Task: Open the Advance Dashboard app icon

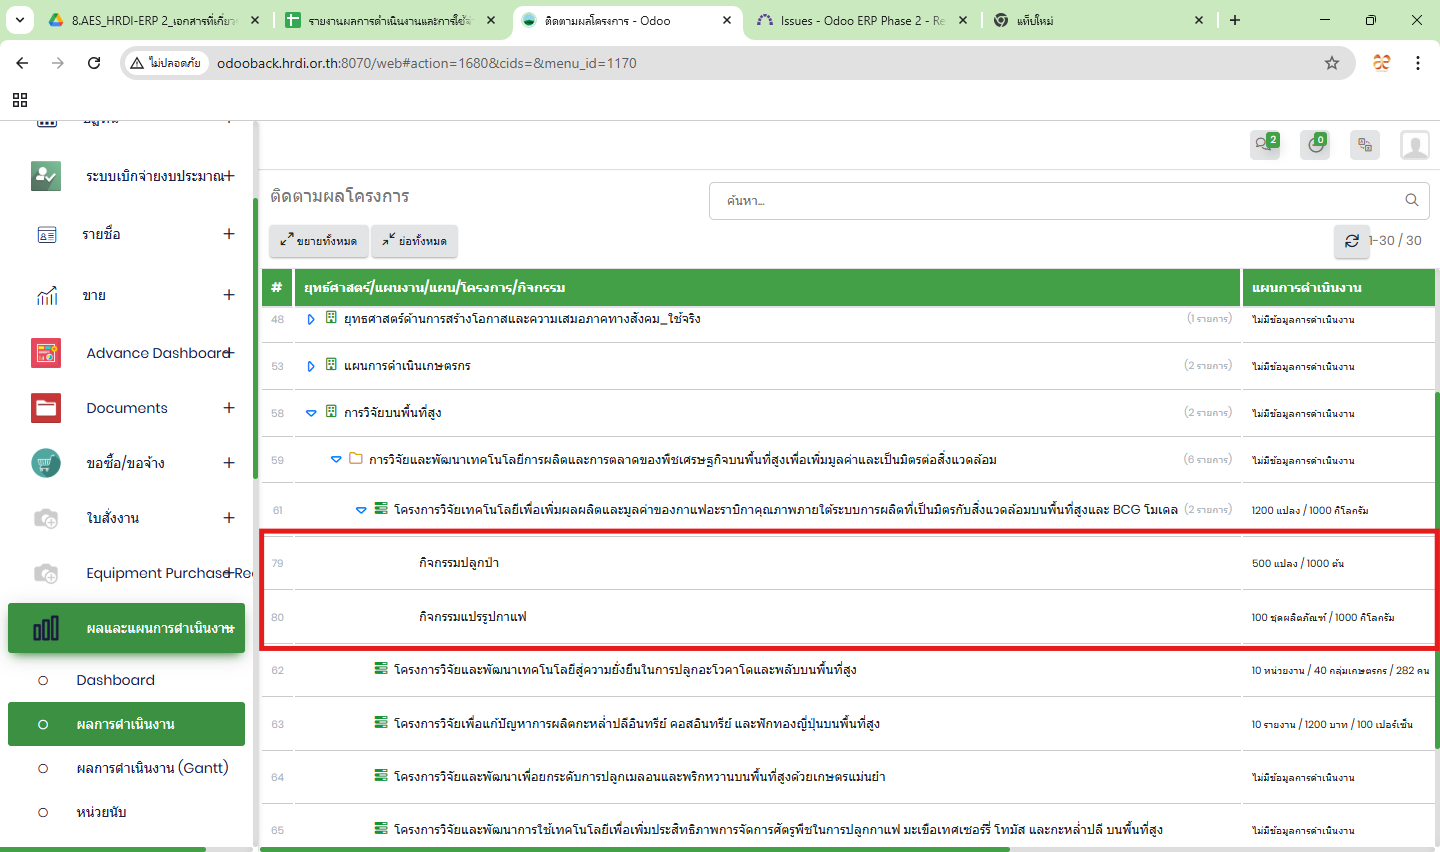Action: pyautogui.click(x=46, y=353)
